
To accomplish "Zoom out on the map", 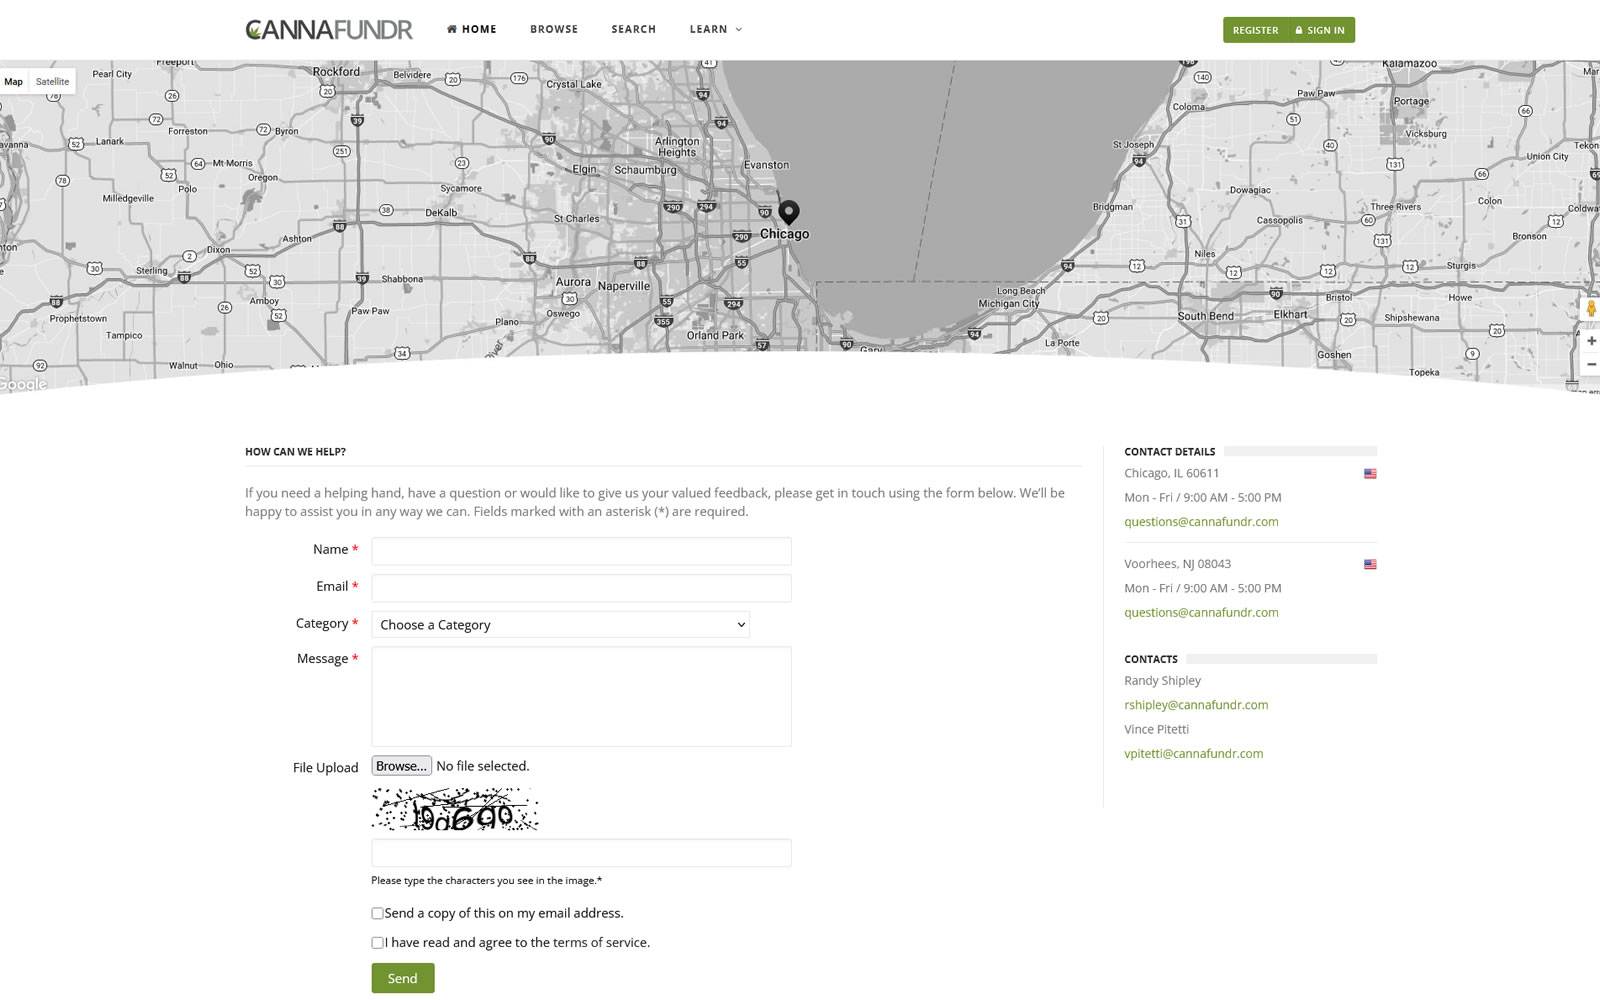I will pos(1591,364).
